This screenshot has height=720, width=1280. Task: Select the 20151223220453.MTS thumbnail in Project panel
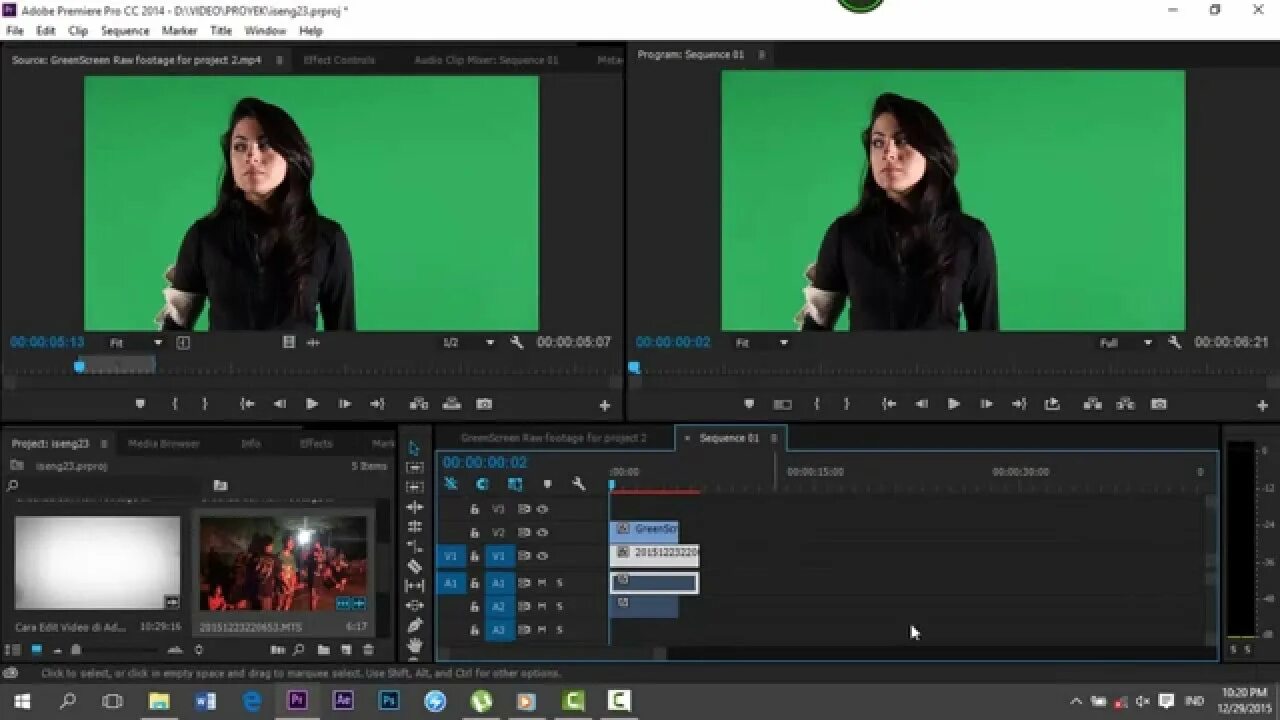point(286,560)
